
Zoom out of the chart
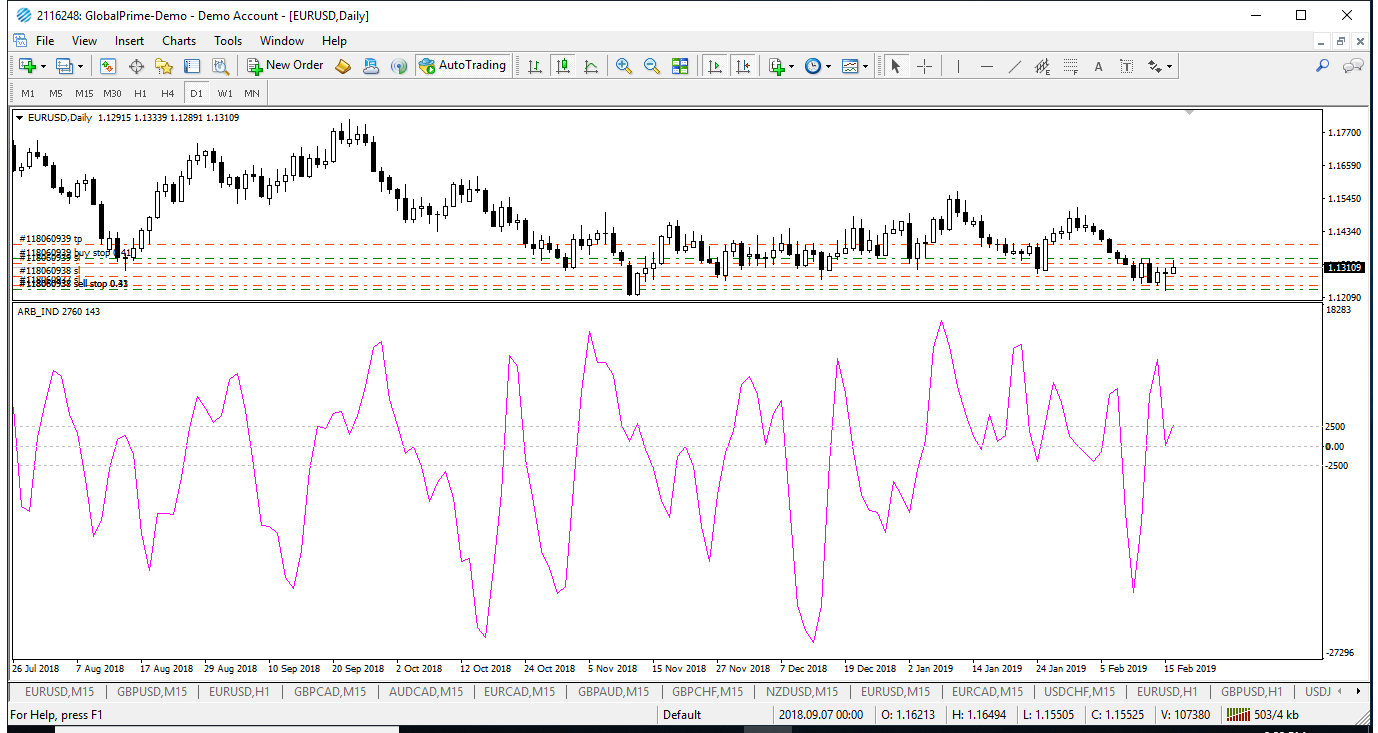coord(652,66)
